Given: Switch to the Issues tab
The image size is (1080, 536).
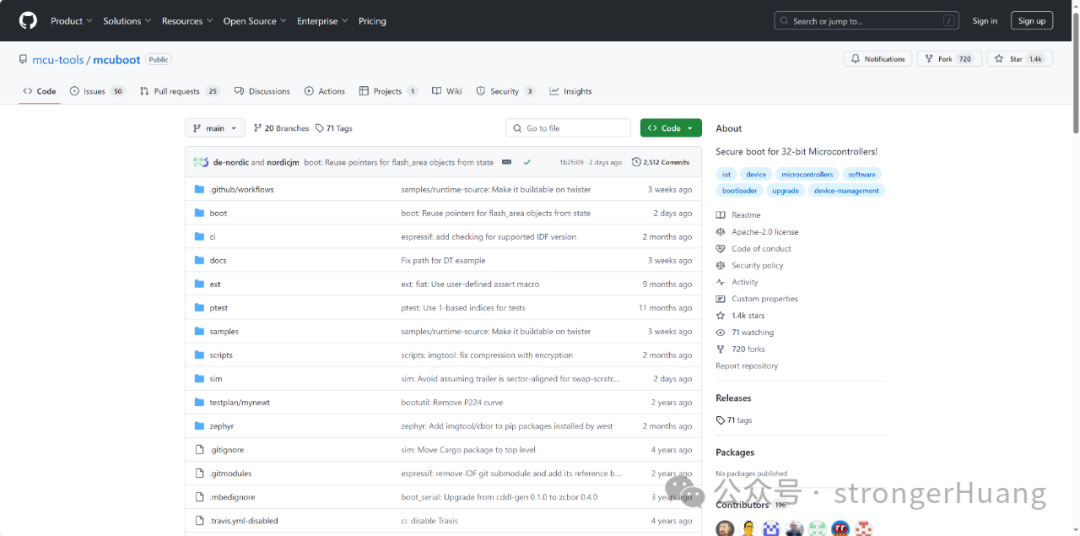Looking at the screenshot, I should (97, 91).
